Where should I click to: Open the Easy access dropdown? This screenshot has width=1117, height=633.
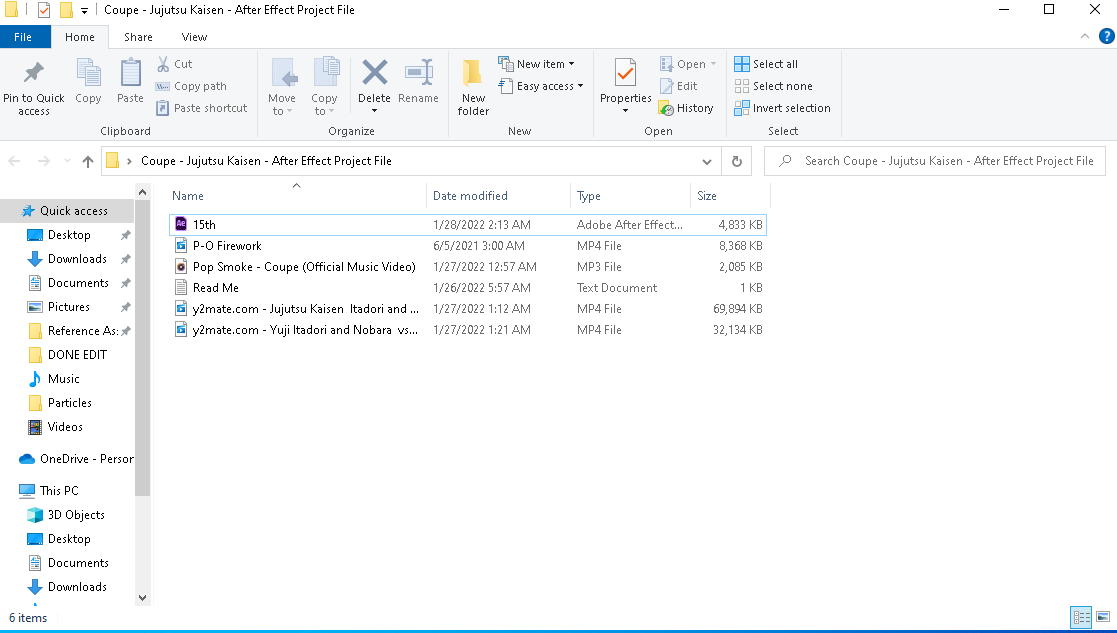[x=541, y=86]
